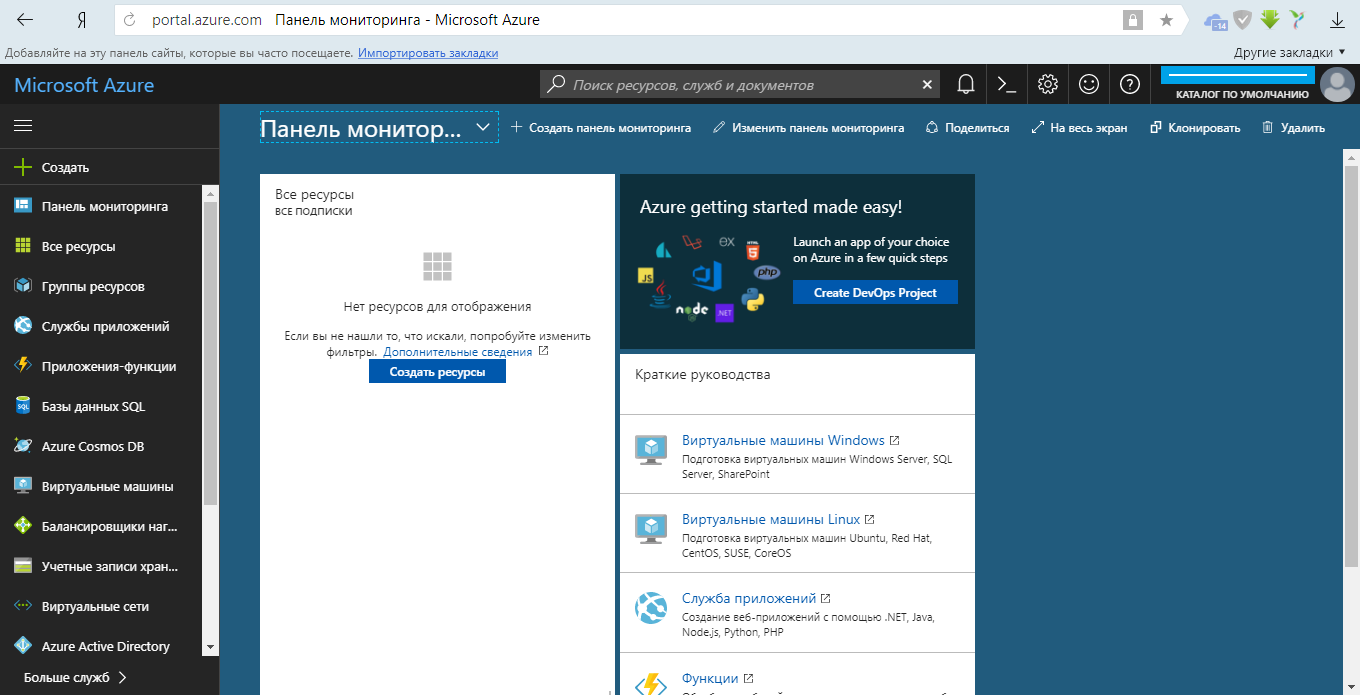
Task: Clear the search box with the X
Action: pos(927,85)
